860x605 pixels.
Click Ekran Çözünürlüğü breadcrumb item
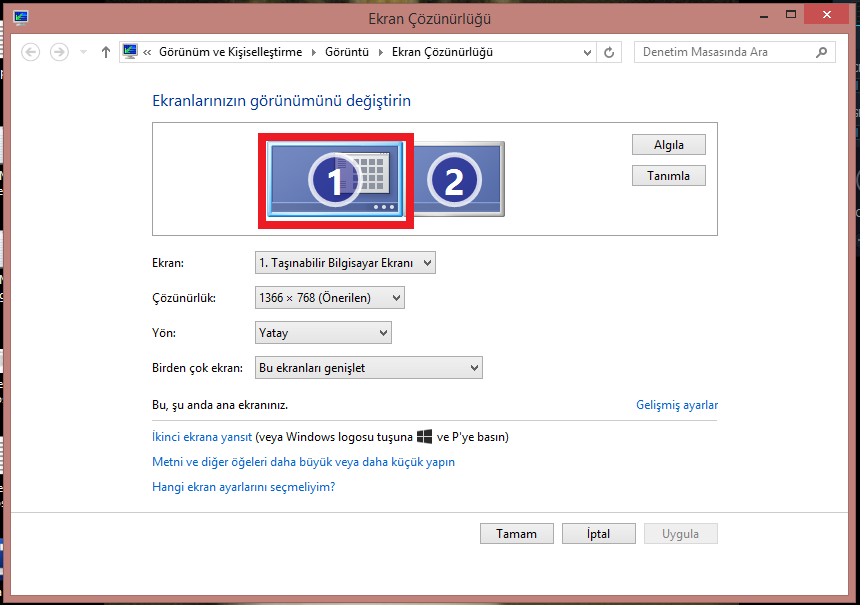pyautogui.click(x=442, y=52)
